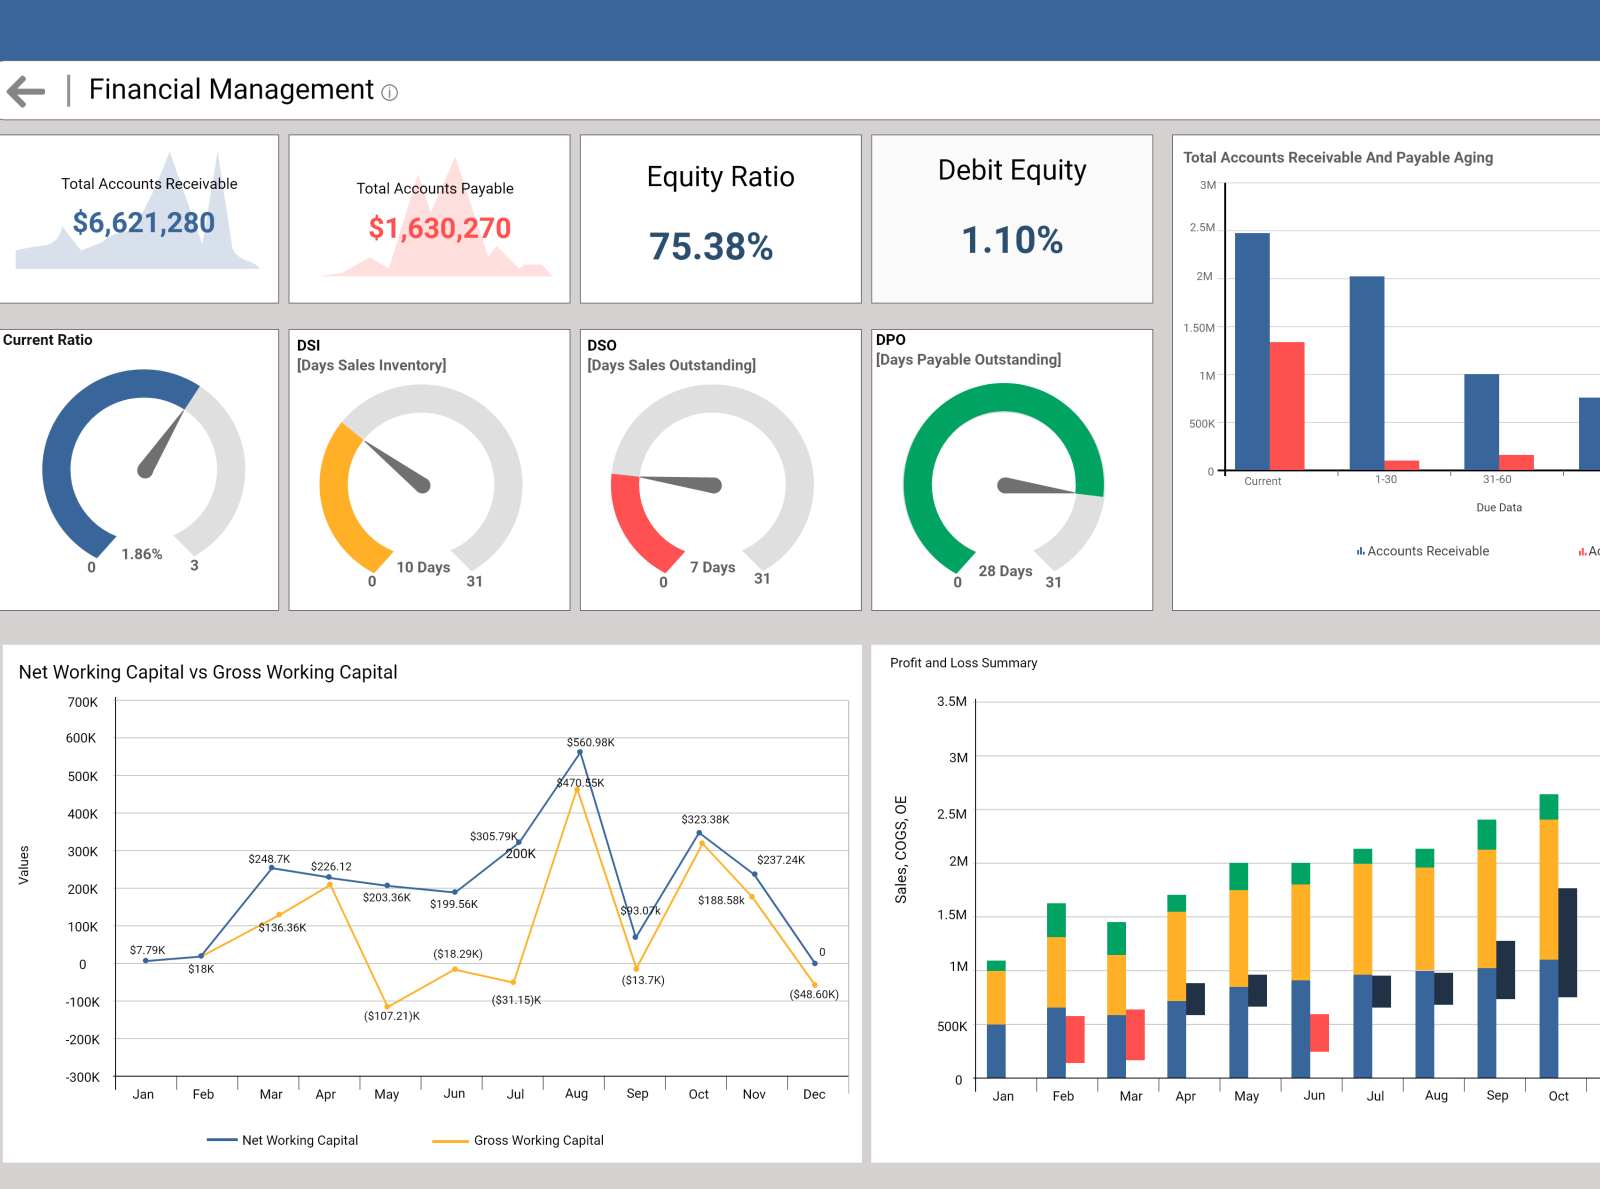
Task: Click the Current Ratio gauge needle
Action: click(160, 444)
